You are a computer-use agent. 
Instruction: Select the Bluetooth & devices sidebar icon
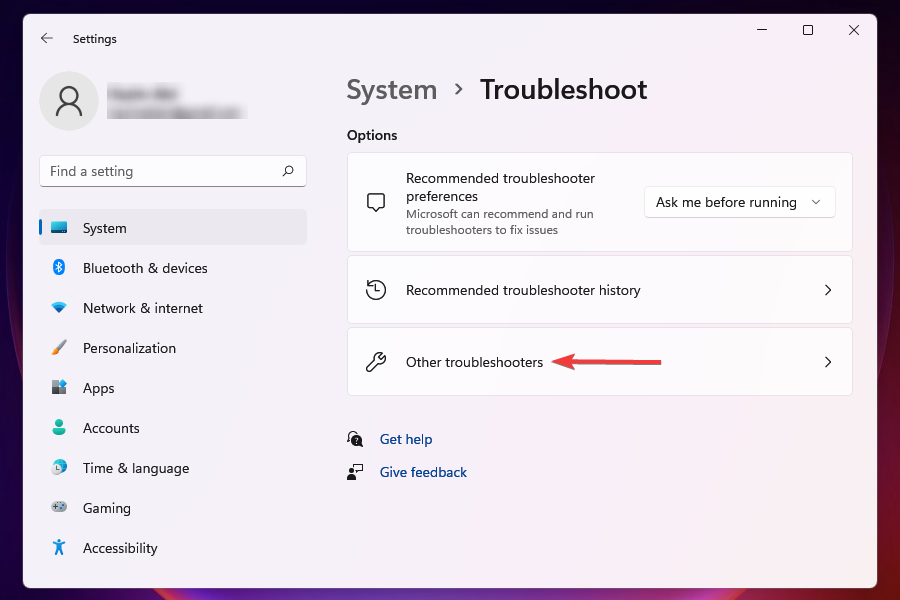(x=59, y=268)
